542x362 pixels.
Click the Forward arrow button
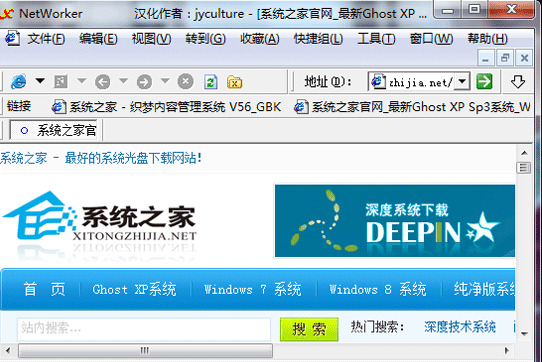(144, 82)
